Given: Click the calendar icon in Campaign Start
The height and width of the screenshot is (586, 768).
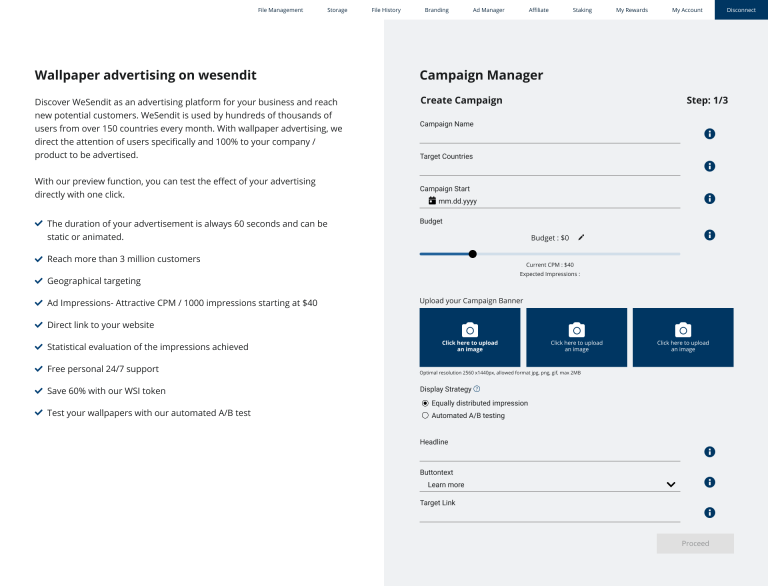Looking at the screenshot, I should tap(432, 200).
